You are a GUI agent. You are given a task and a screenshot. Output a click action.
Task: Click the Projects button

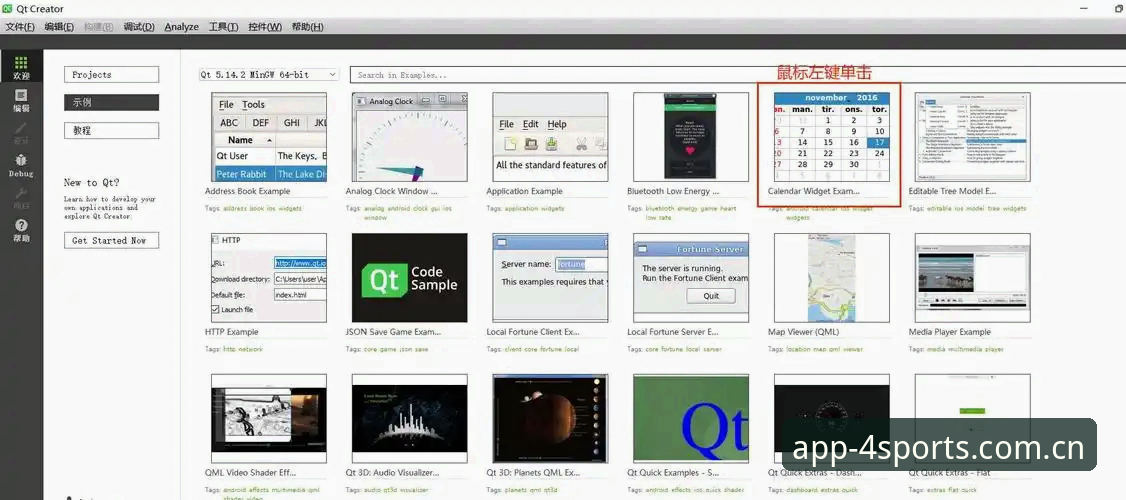111,75
